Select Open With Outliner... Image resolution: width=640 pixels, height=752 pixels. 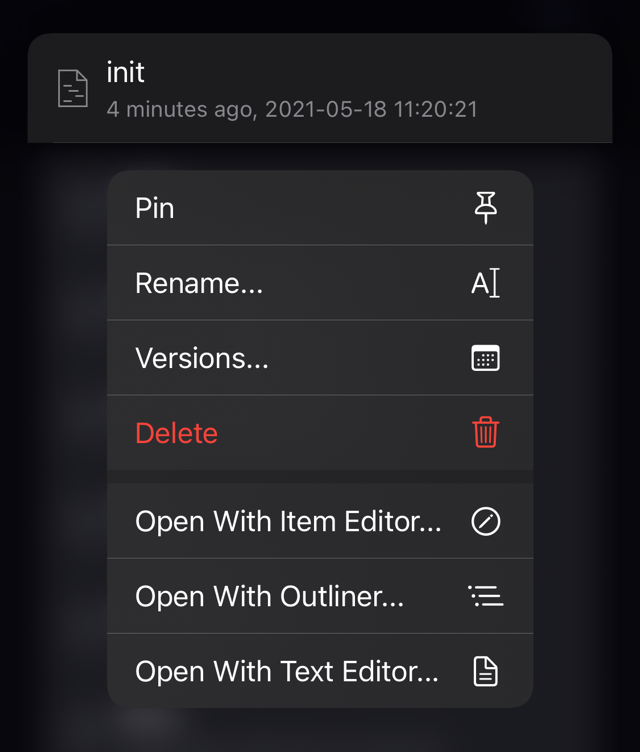[320, 596]
